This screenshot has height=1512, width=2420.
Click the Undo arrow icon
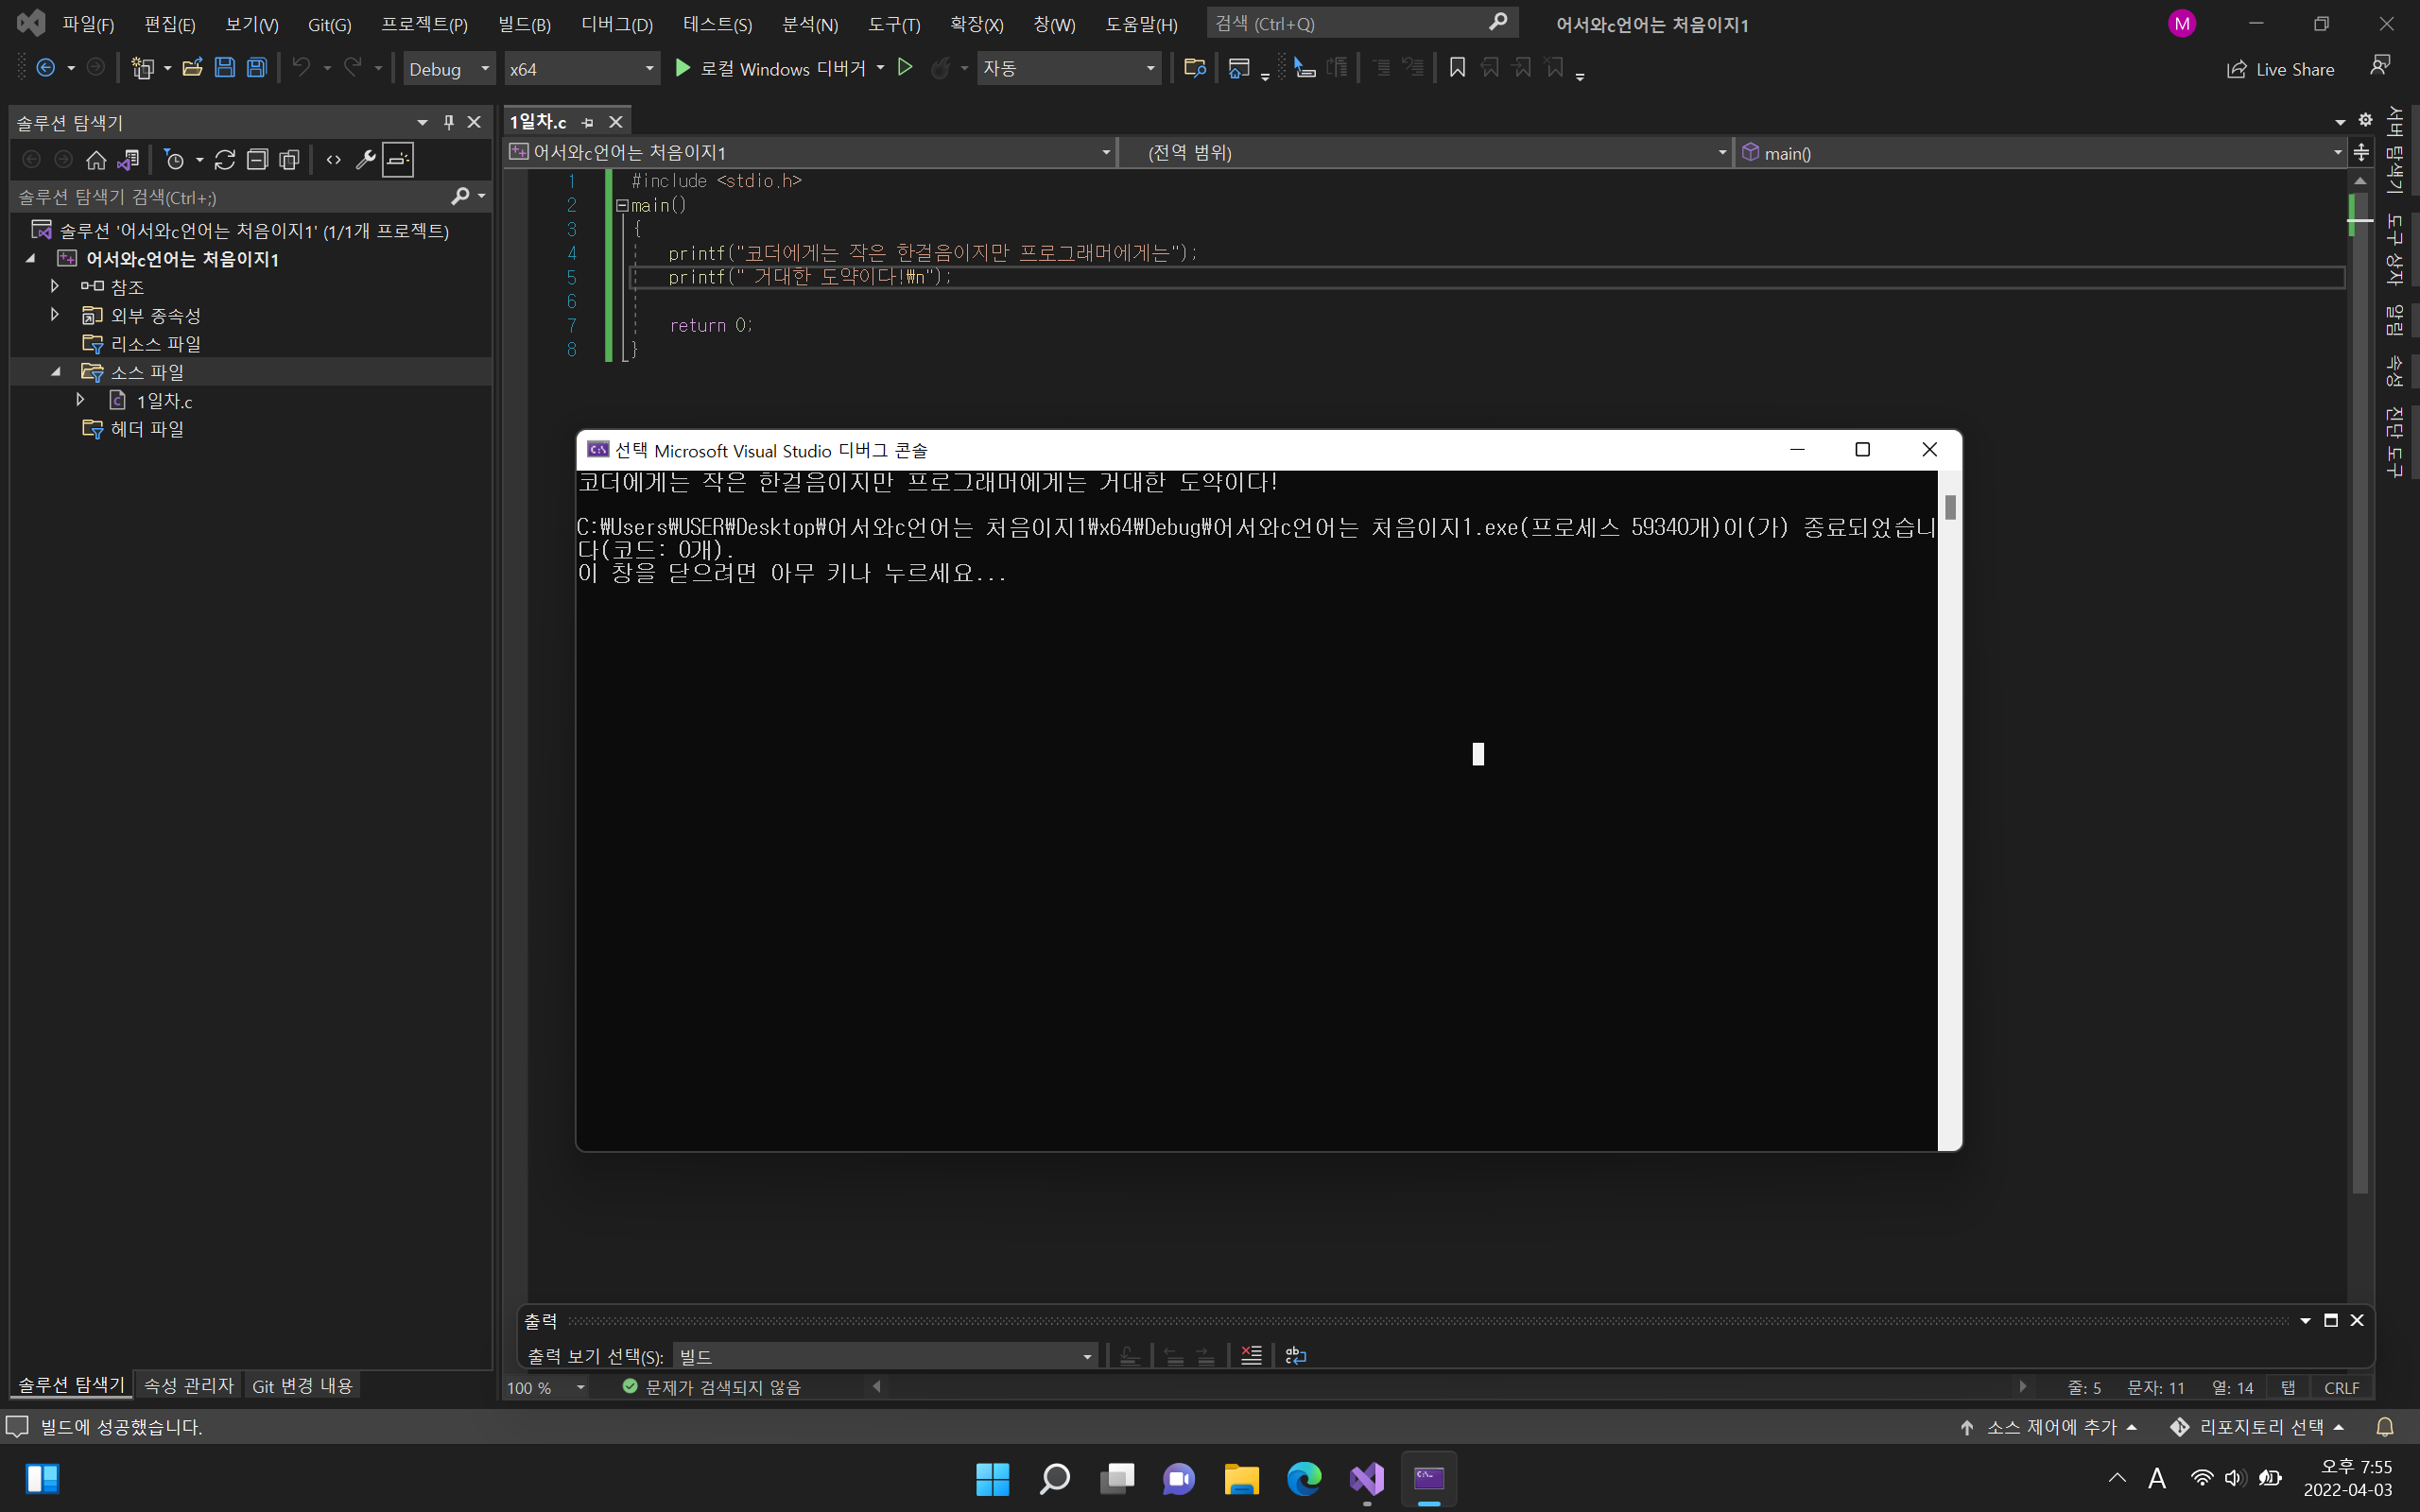tap(301, 68)
